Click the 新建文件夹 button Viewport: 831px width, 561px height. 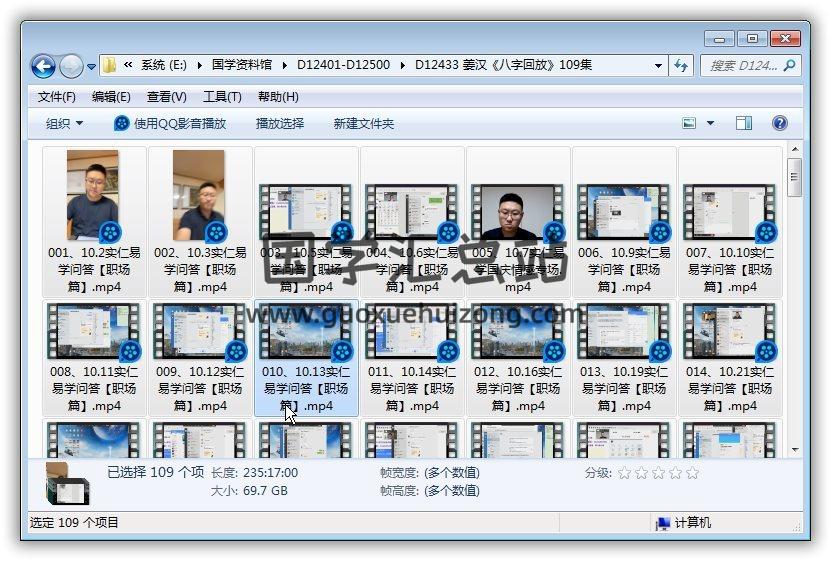[x=363, y=123]
